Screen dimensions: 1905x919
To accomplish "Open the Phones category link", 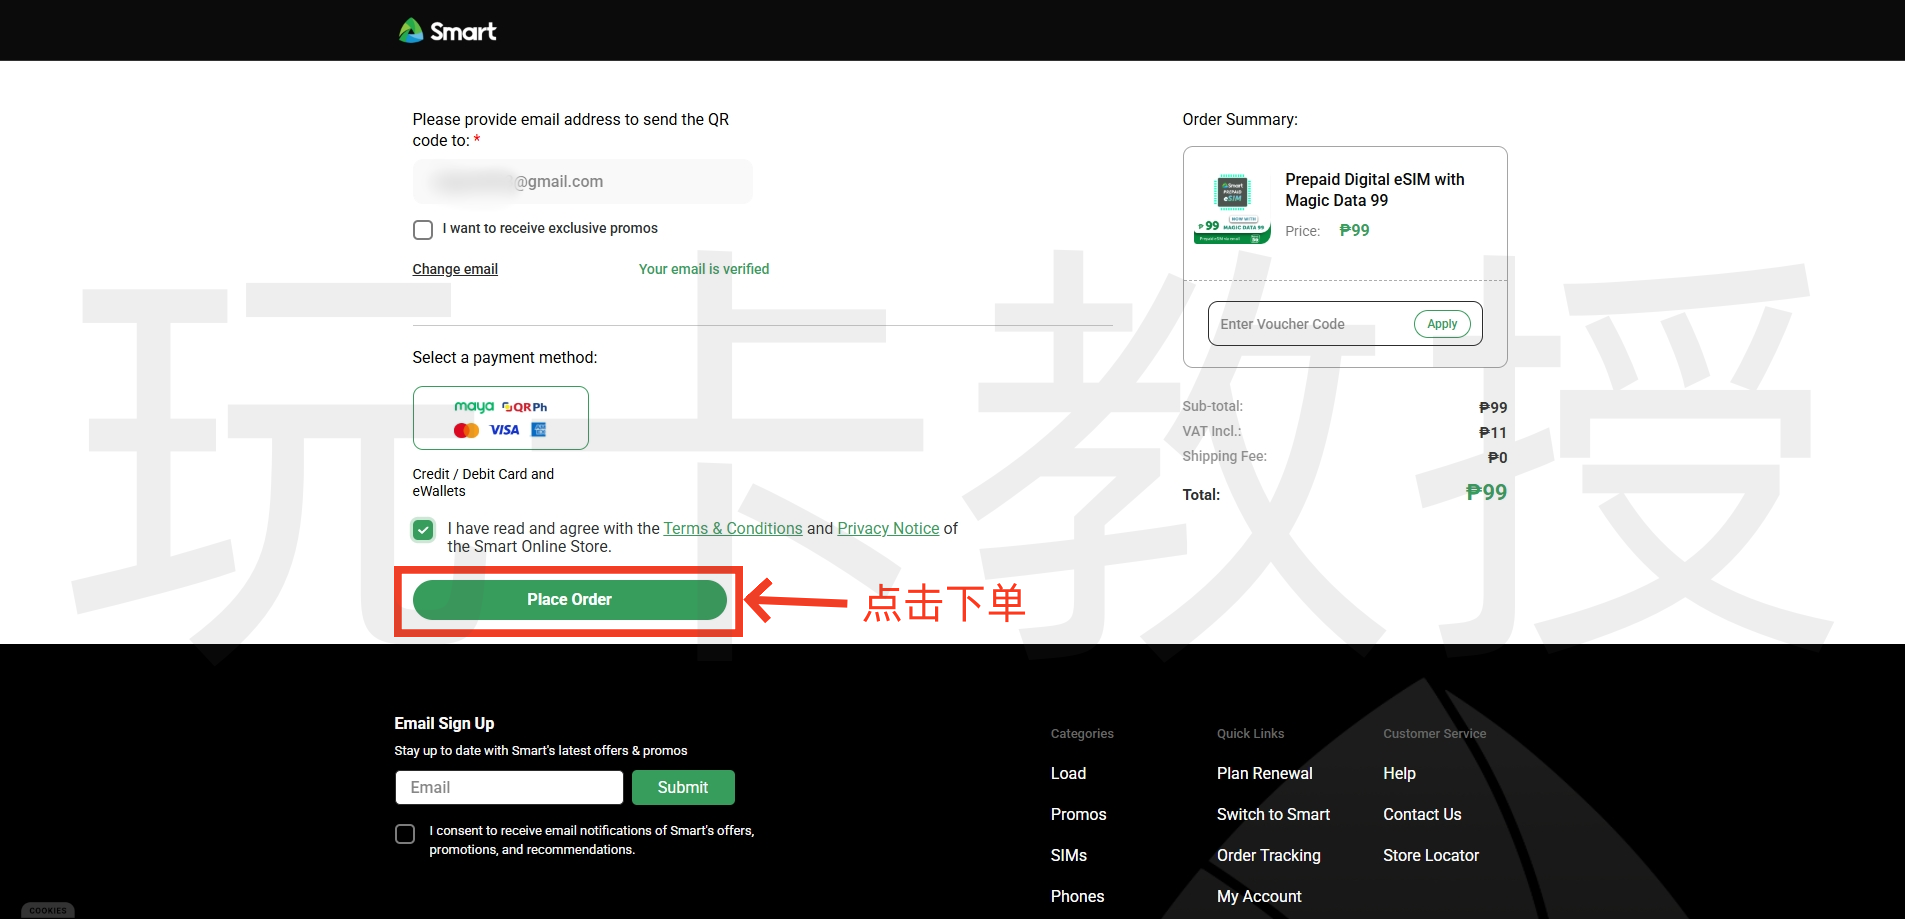I will pyautogui.click(x=1077, y=896).
